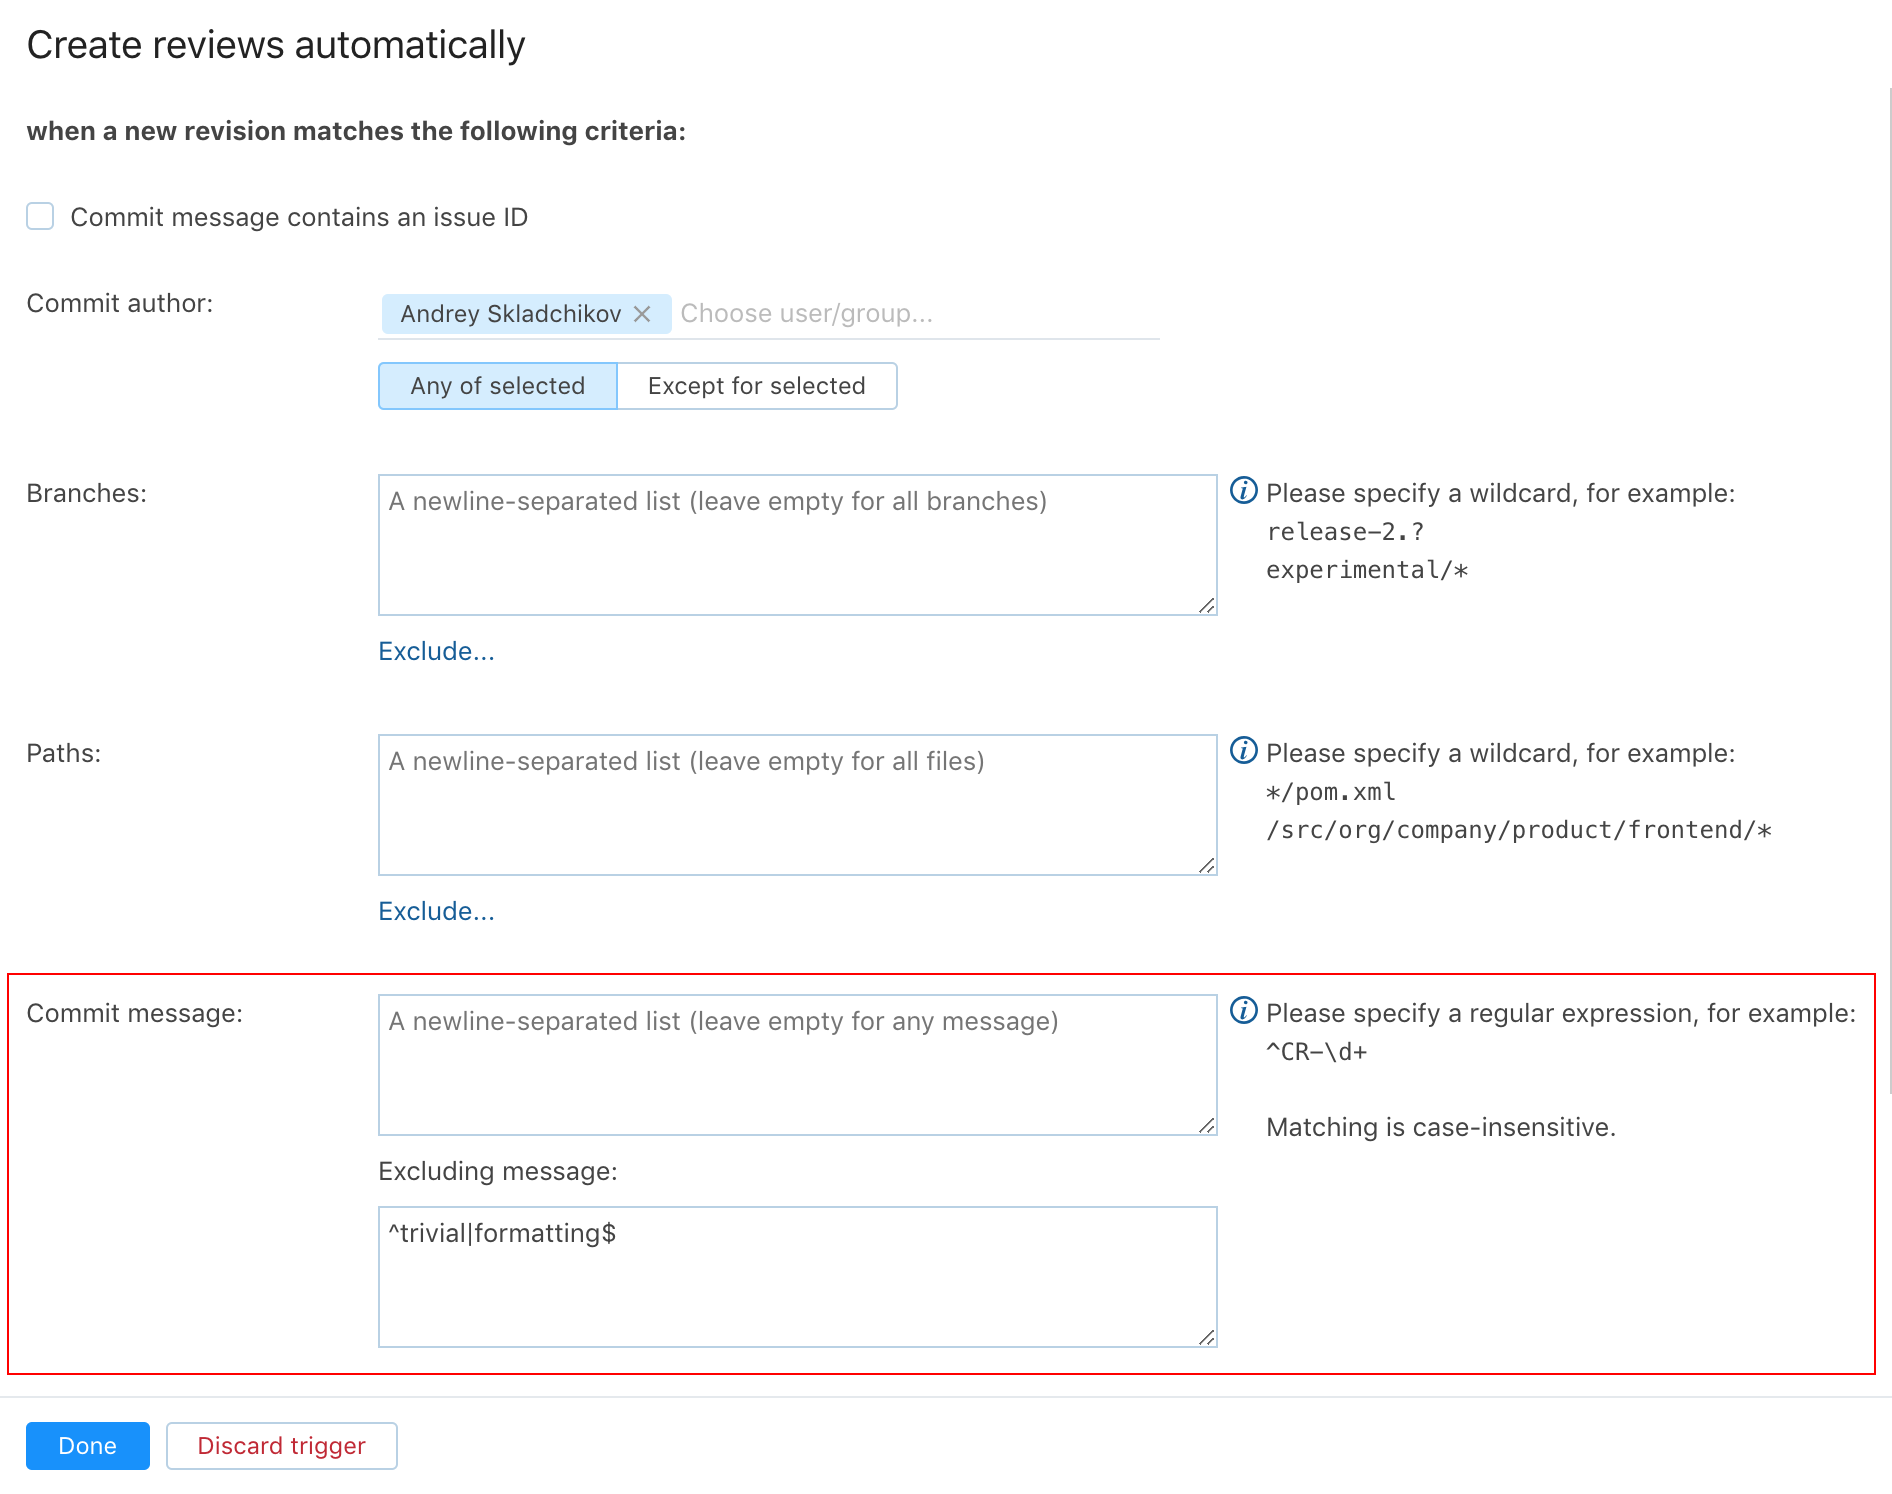
Task: Click the resize handle of Excluding message textarea
Action: [x=1207, y=1337]
